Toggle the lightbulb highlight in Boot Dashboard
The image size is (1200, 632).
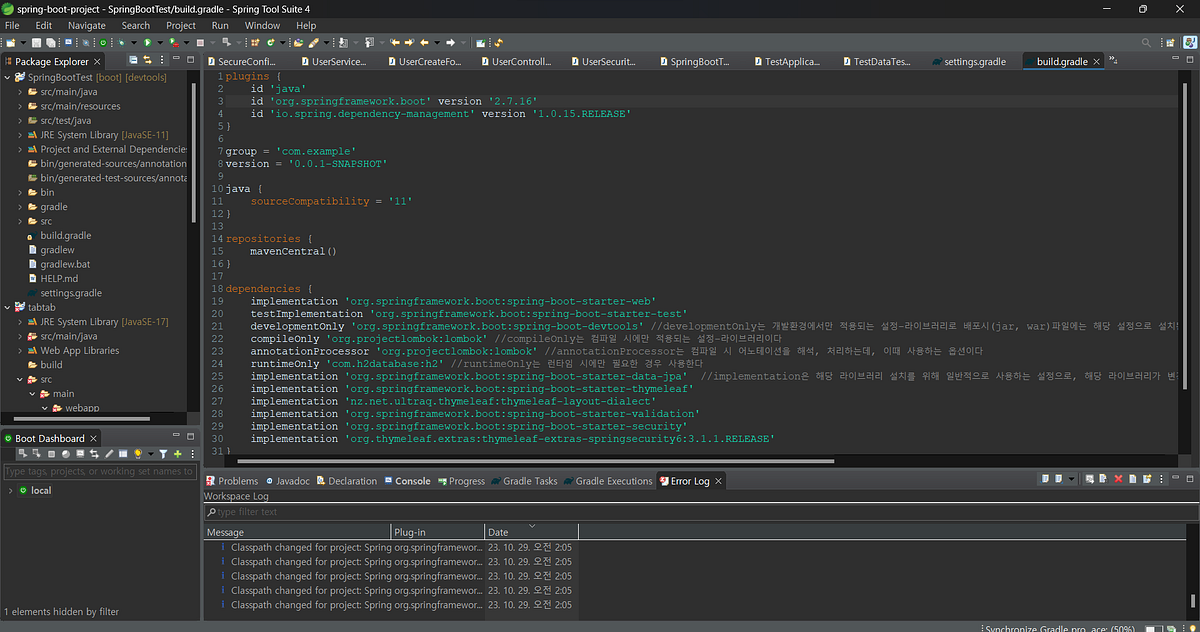click(x=138, y=453)
